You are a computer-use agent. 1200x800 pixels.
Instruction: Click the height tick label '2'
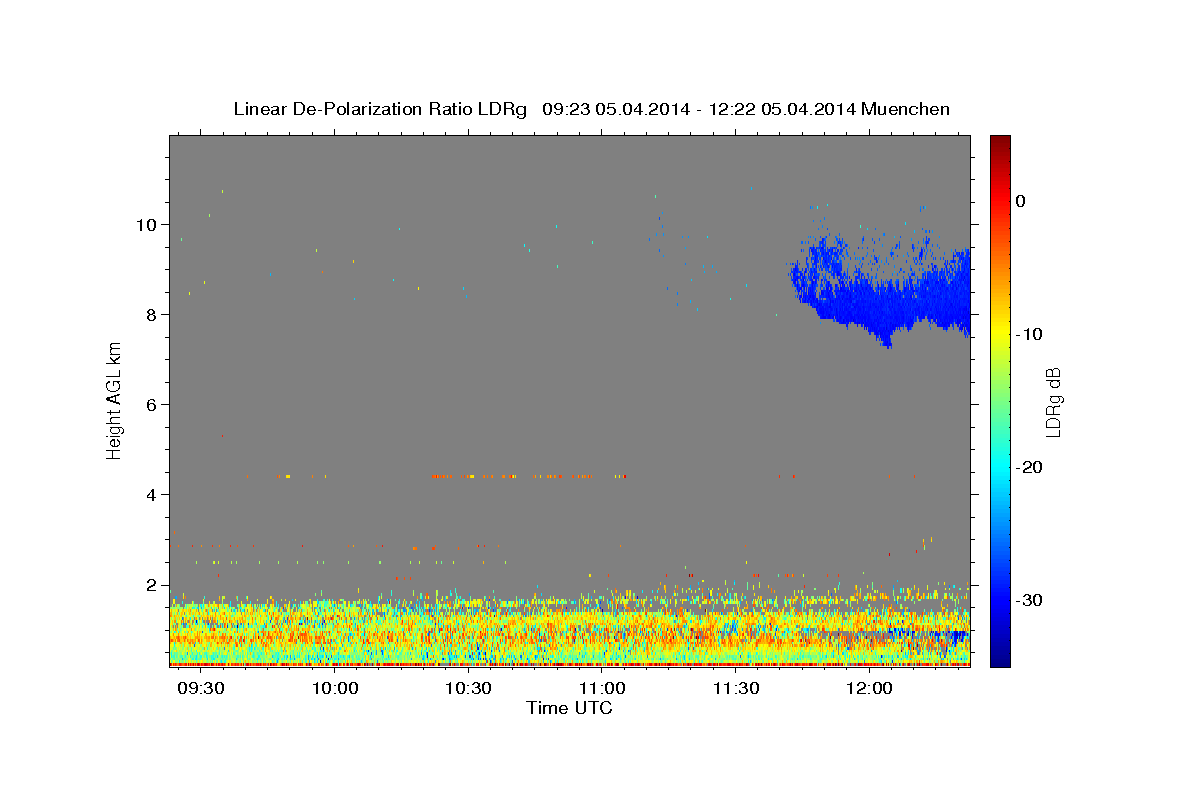(x=151, y=584)
